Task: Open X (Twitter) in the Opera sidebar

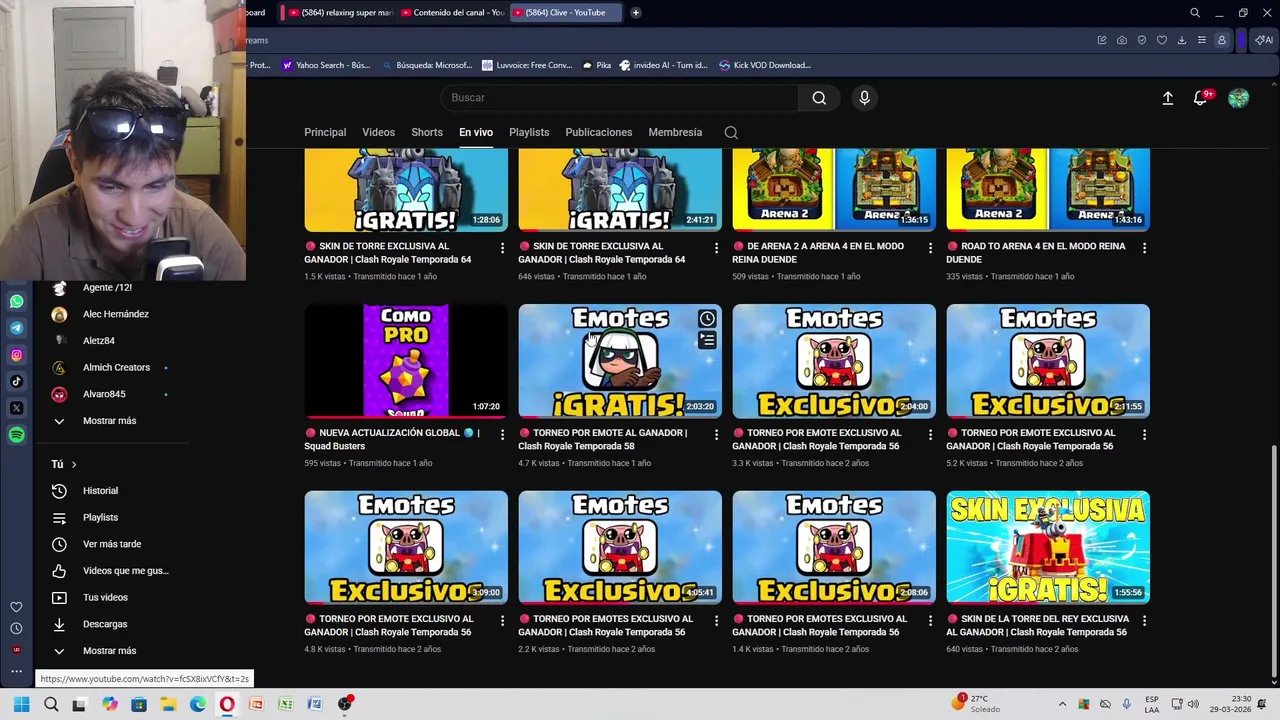Action: click(x=16, y=408)
